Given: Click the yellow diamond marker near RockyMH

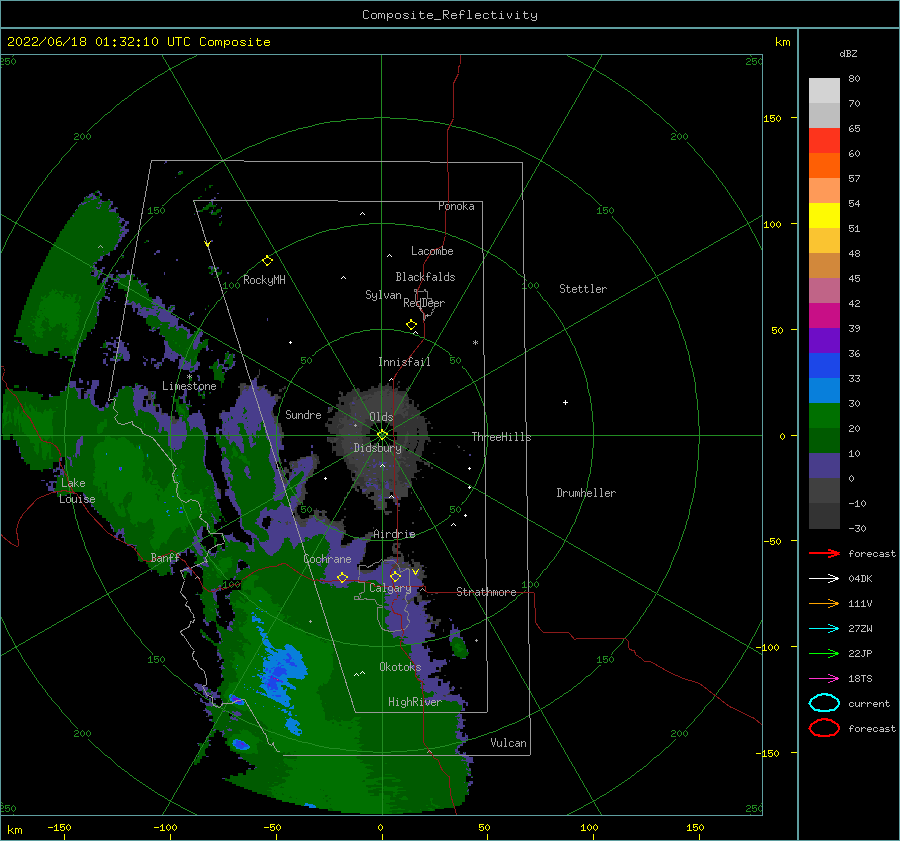Looking at the screenshot, I should 267,261.
